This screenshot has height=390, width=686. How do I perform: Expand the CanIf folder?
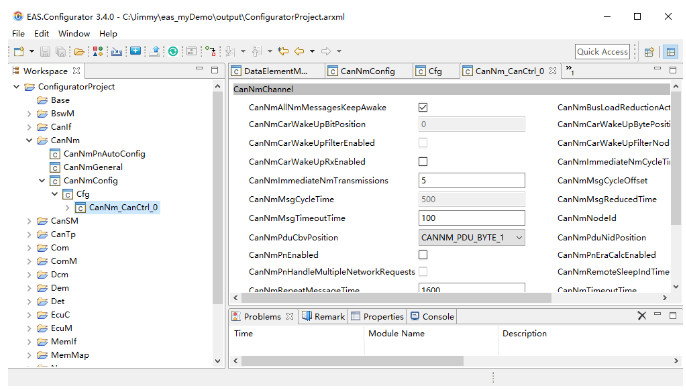coord(29,127)
